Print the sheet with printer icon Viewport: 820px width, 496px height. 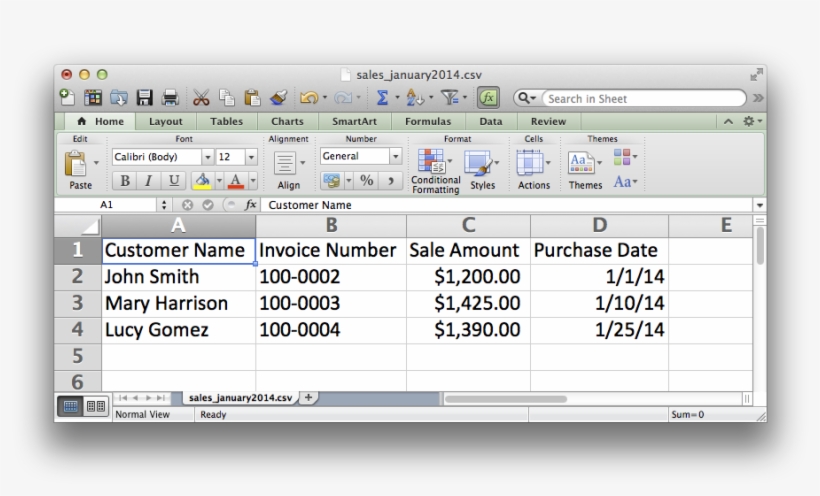coord(170,98)
